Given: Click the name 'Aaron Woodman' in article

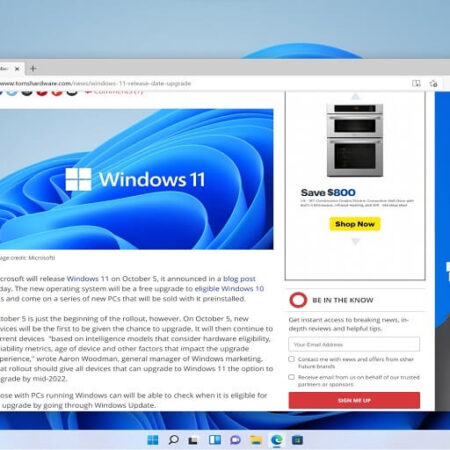Looking at the screenshot, I should (88, 359).
